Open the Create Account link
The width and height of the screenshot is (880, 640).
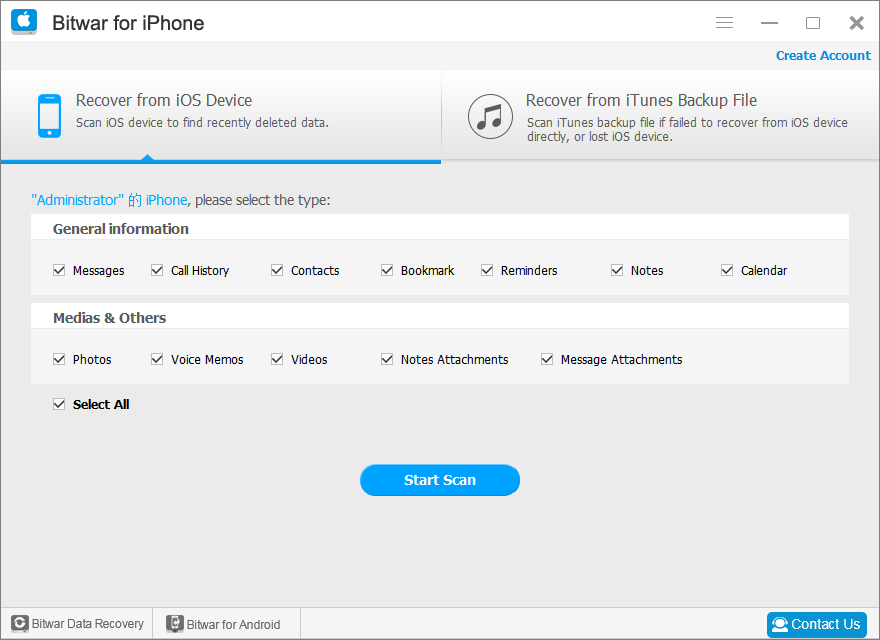(823, 56)
